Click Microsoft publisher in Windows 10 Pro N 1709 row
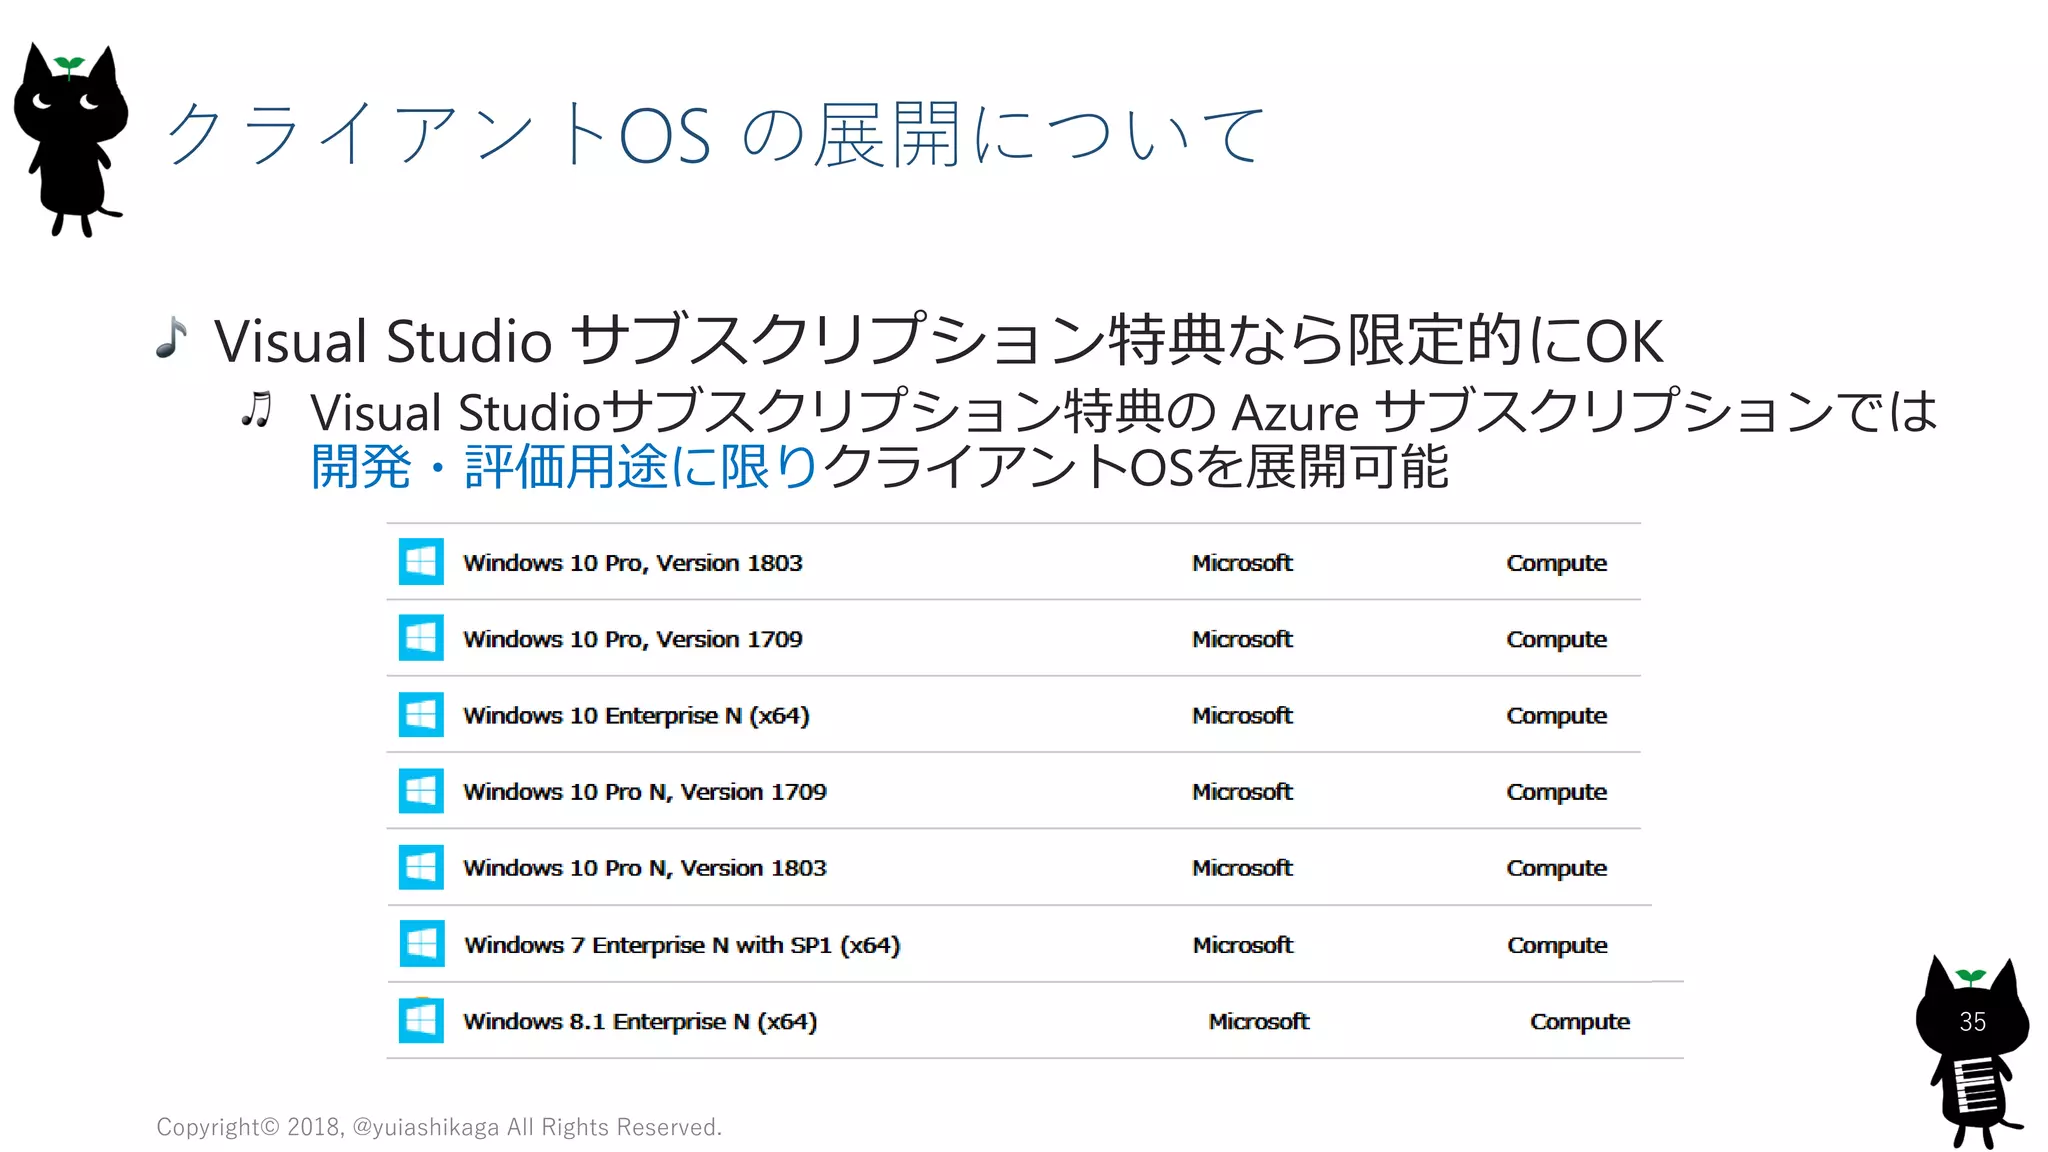This screenshot has height=1152, width=2048. [x=1242, y=792]
